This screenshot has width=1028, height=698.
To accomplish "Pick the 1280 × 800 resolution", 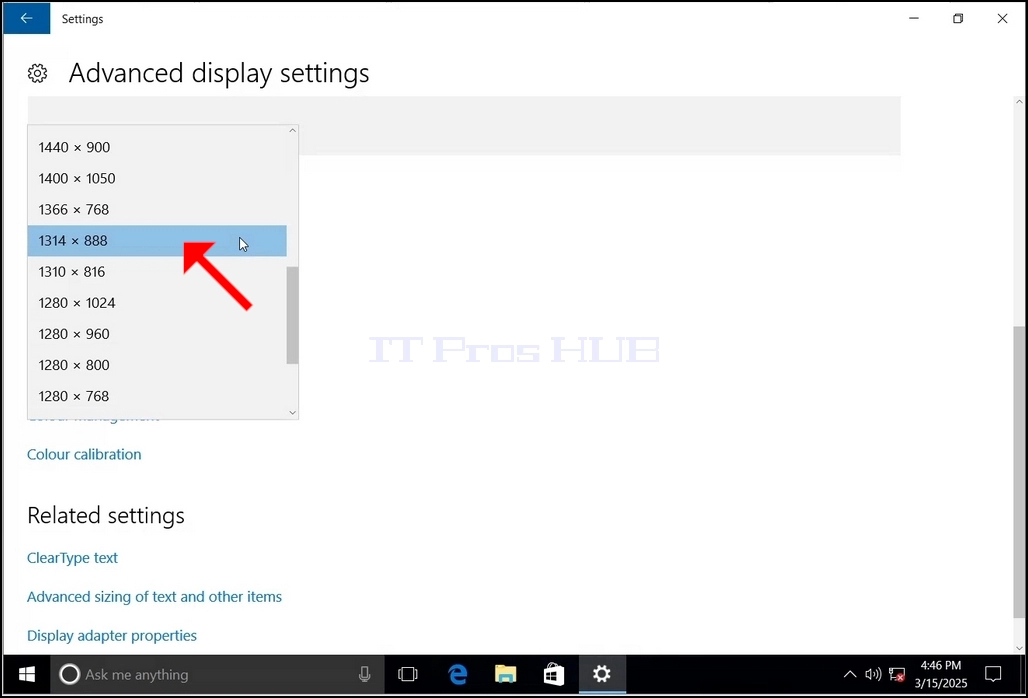I will 157,365.
